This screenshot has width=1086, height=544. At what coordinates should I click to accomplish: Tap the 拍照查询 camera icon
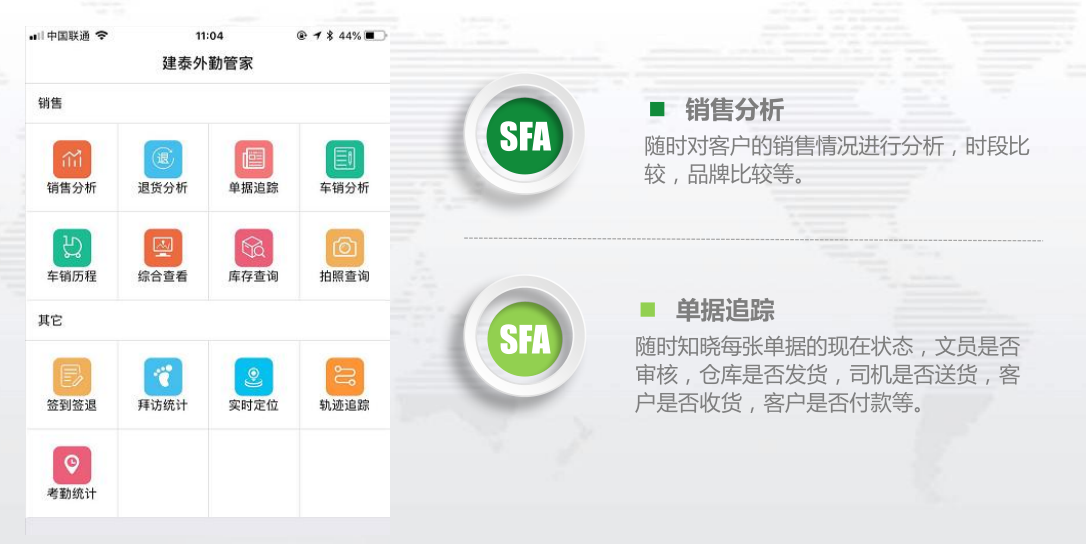point(345,249)
